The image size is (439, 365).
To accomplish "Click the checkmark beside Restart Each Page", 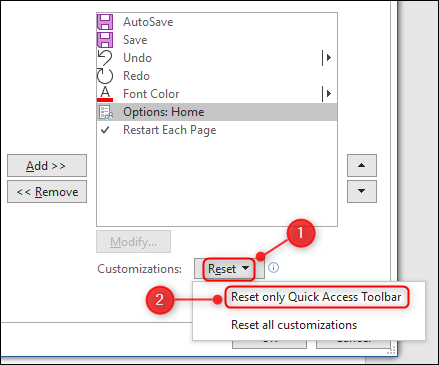I will 105,130.
